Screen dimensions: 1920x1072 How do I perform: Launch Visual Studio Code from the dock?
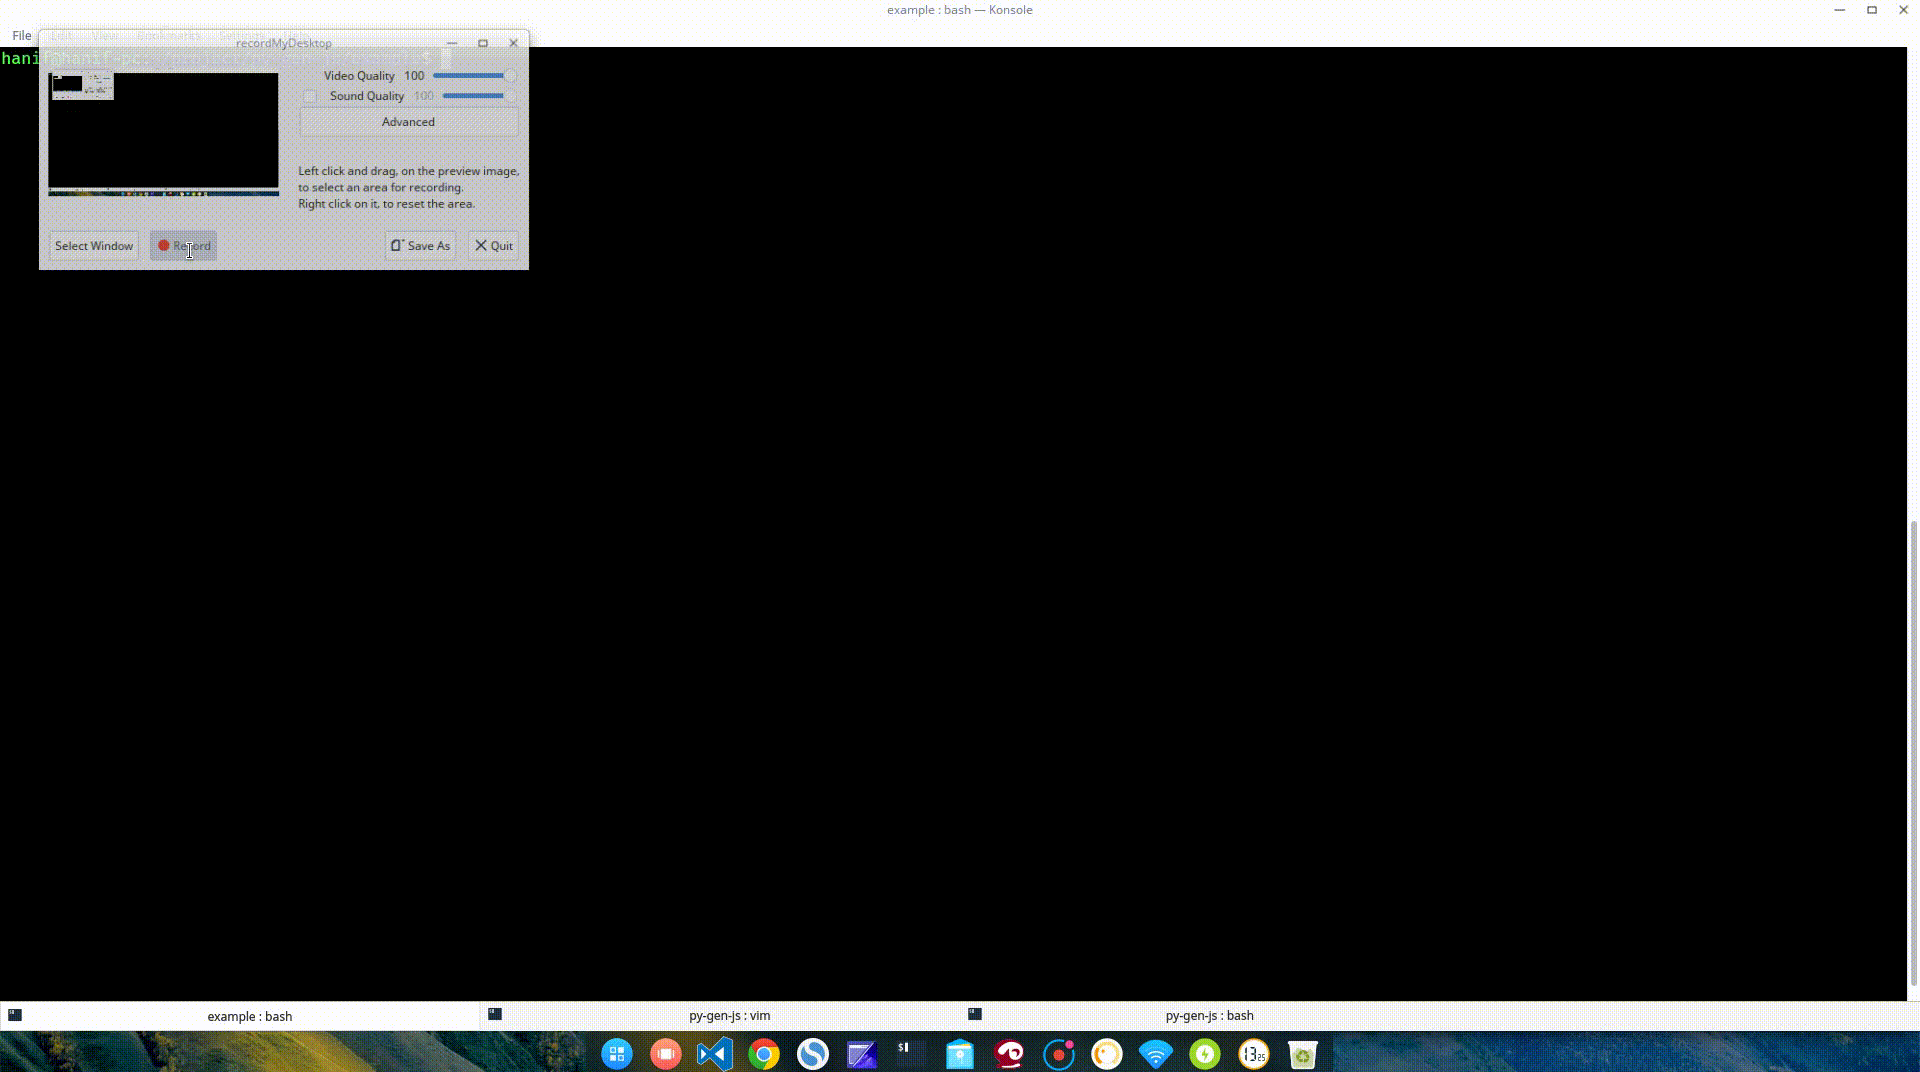[x=715, y=1054]
